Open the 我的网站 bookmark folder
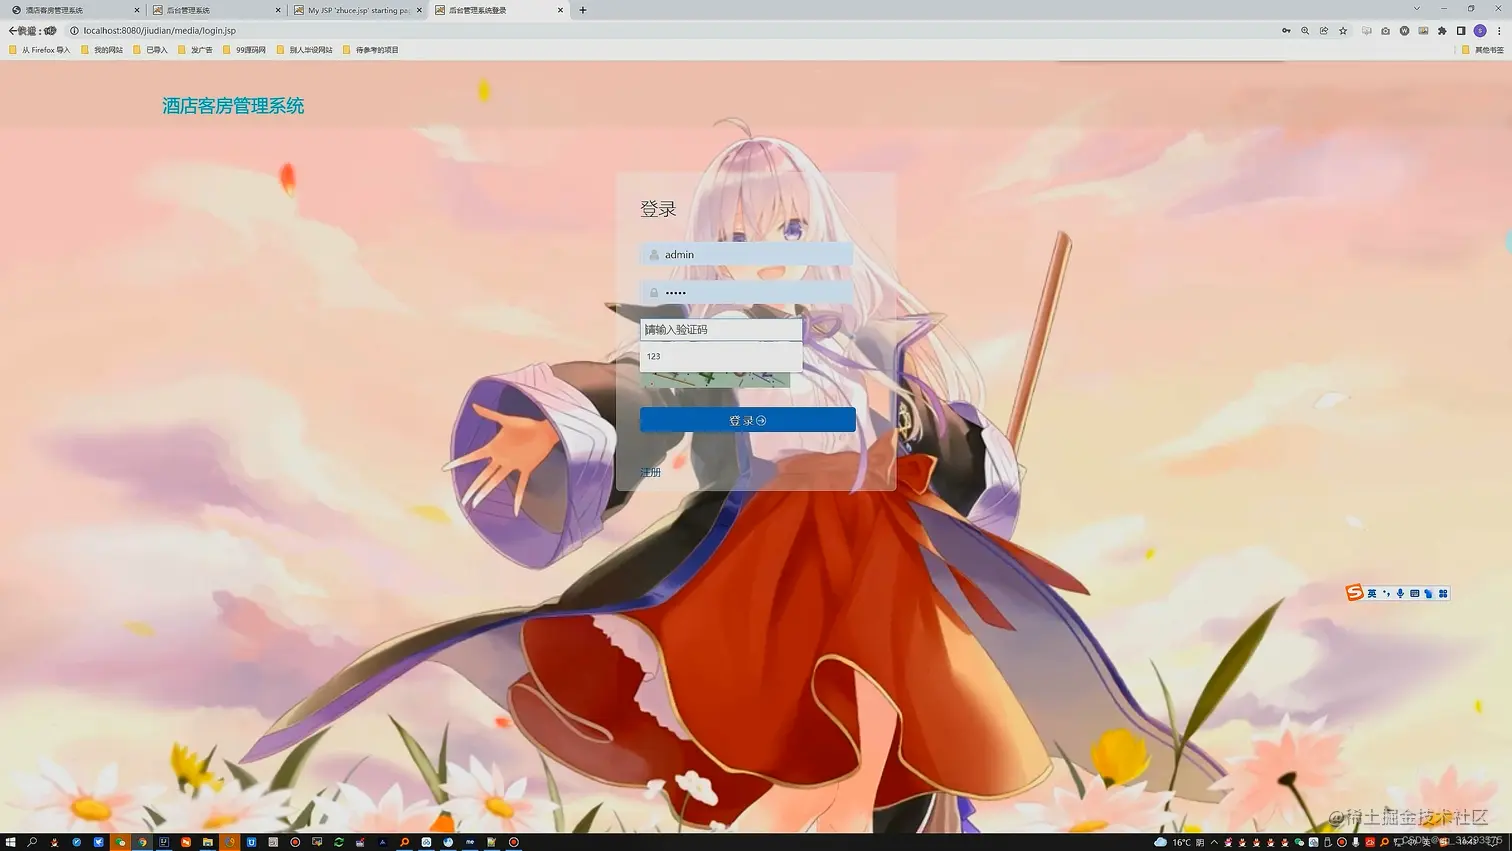The image size is (1512, 851). 102,50
